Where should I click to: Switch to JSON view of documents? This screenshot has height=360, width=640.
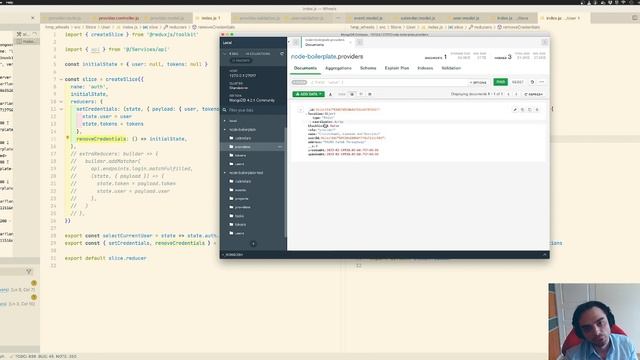tap(361, 94)
